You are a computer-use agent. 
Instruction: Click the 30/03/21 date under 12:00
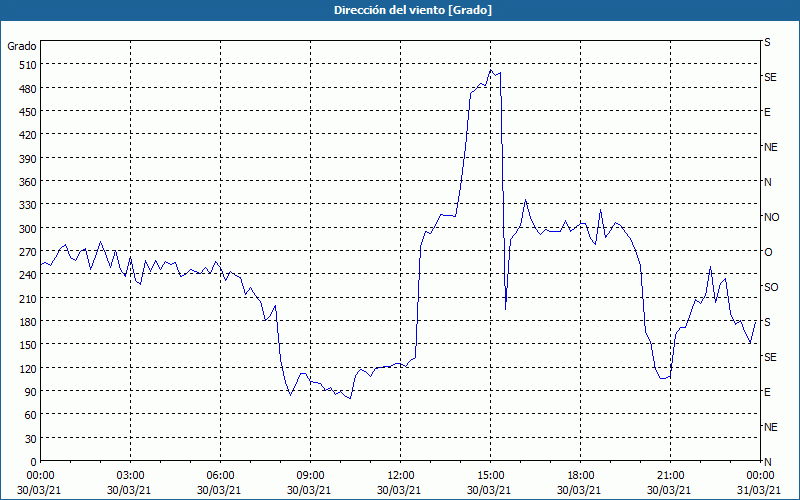pyautogui.click(x=399, y=490)
